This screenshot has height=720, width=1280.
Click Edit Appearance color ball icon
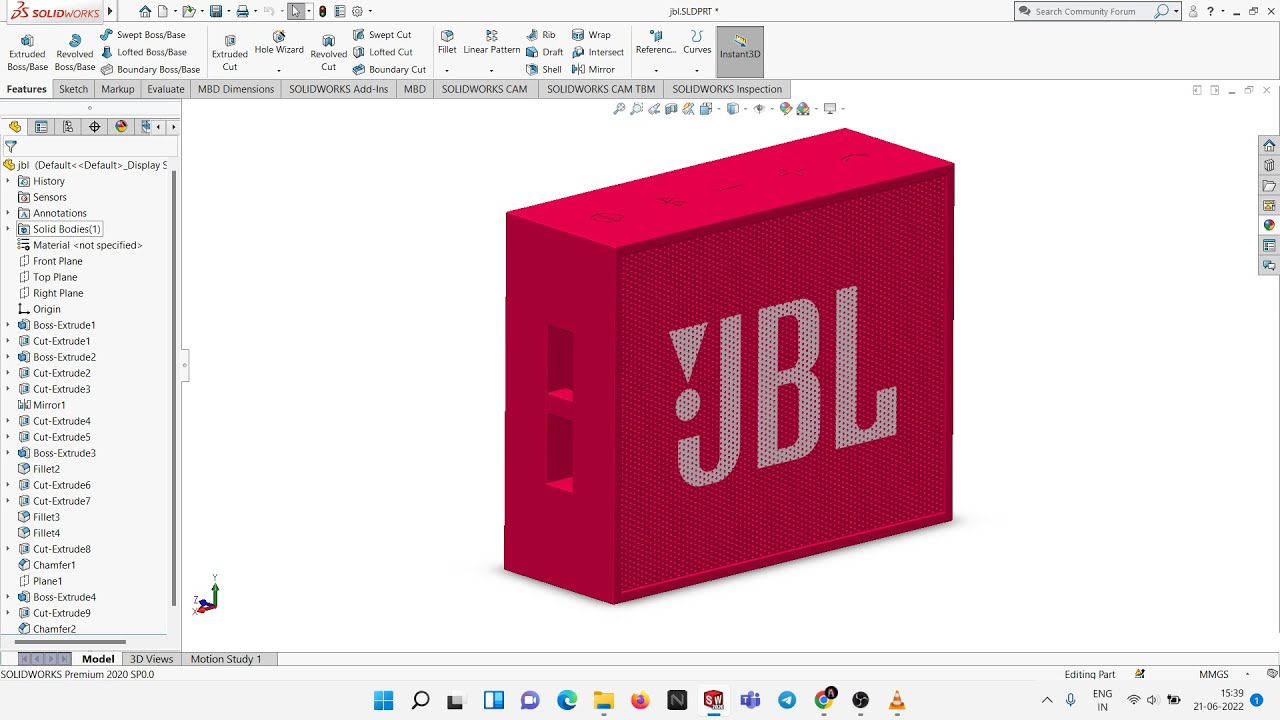pos(786,109)
